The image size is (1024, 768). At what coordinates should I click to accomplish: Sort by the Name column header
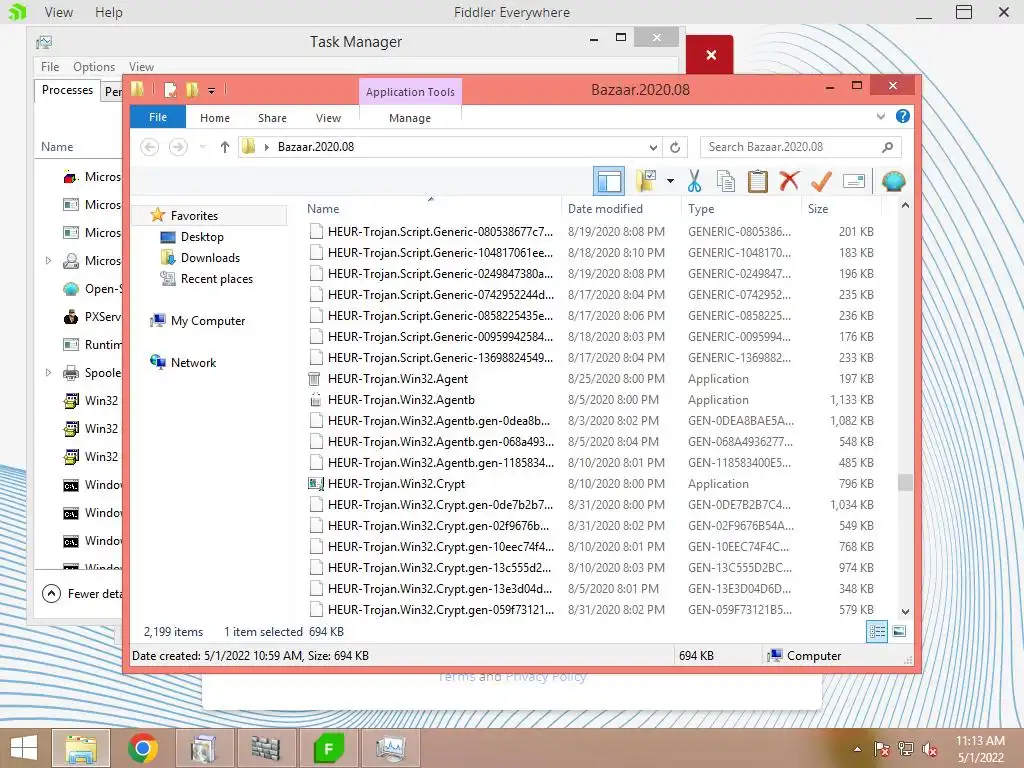click(430, 208)
